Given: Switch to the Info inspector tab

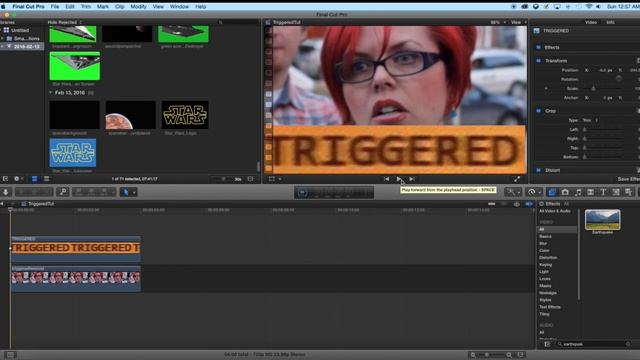Looking at the screenshot, I should click(610, 22).
